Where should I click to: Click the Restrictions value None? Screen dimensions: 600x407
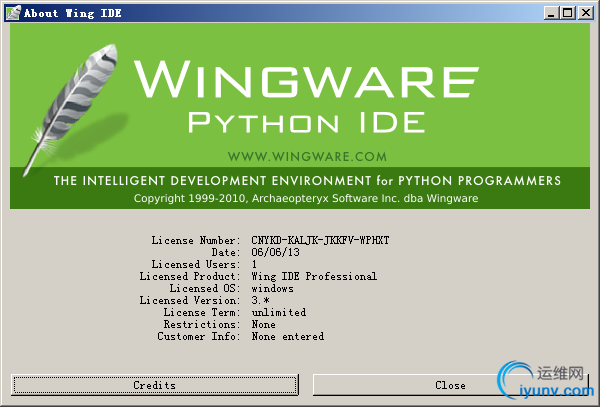[263, 324]
